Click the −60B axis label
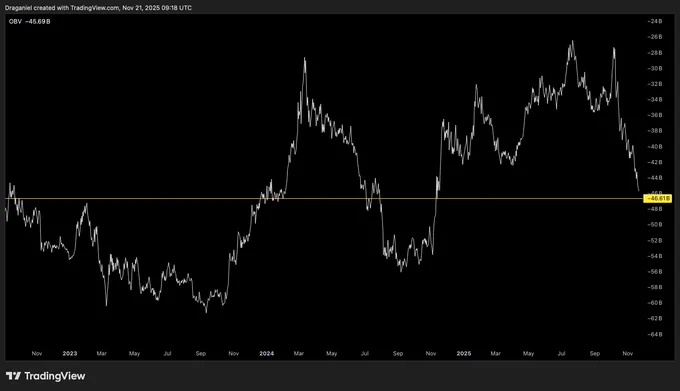The image size is (680, 391). click(655, 303)
